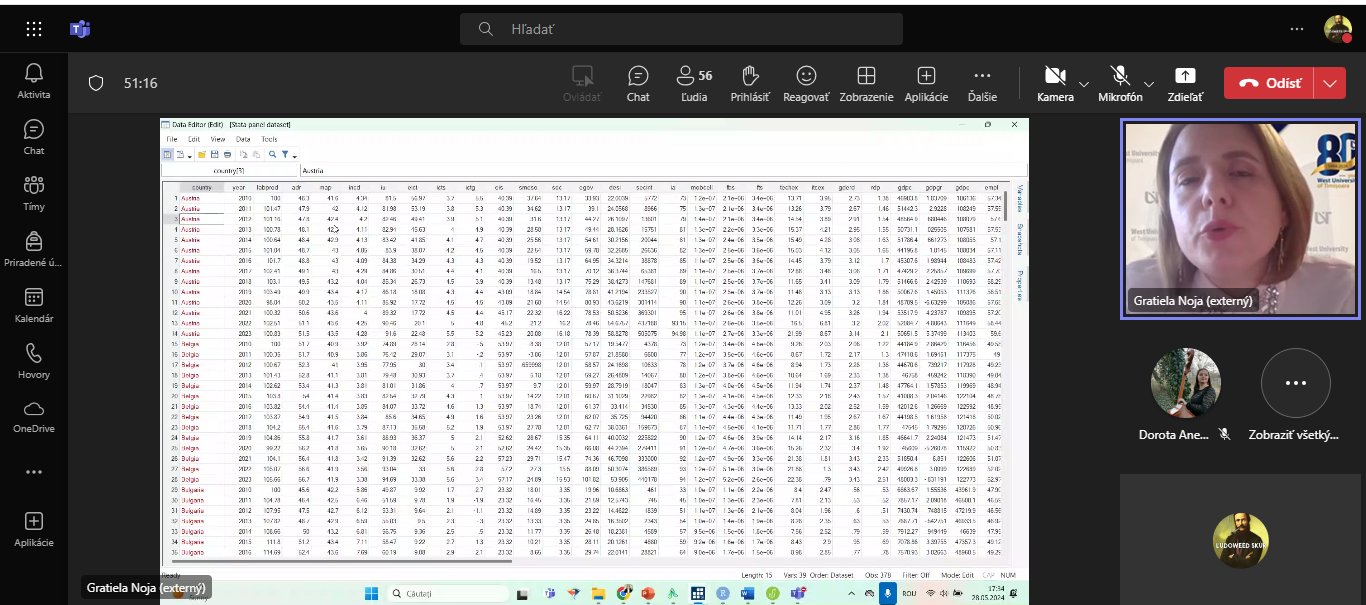Open the Kalendár calendar view
The image size is (1366, 605).
34,304
